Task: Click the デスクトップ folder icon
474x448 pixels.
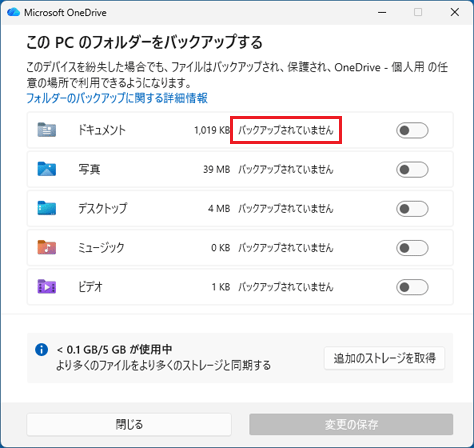Action: (47, 208)
